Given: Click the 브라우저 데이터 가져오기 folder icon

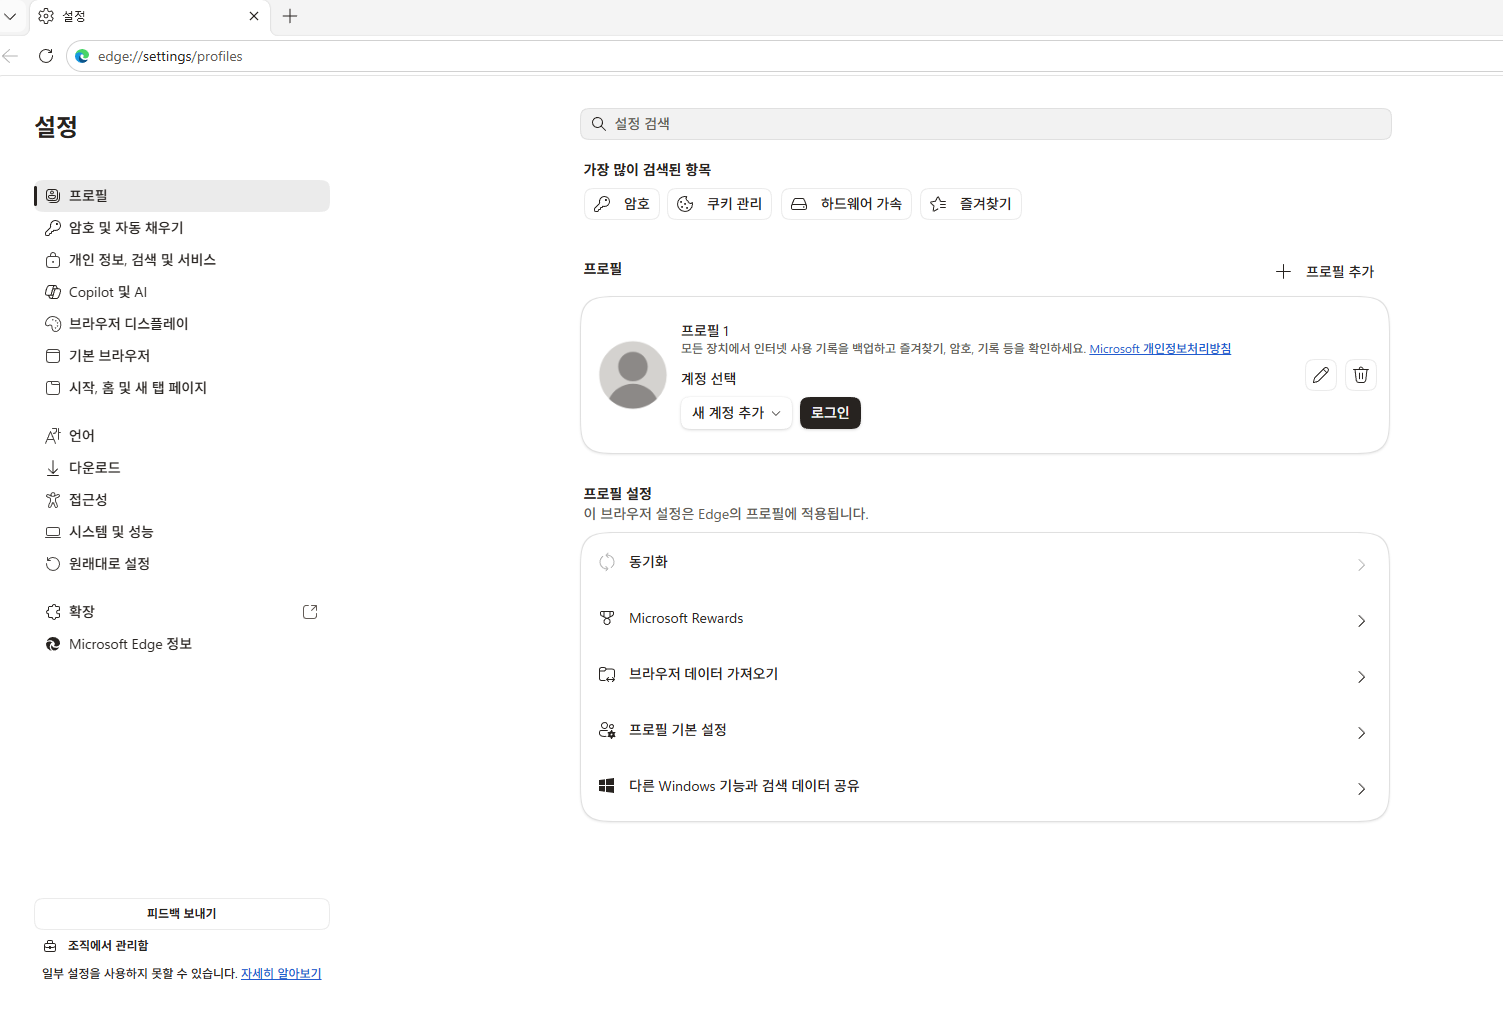Looking at the screenshot, I should tap(607, 674).
